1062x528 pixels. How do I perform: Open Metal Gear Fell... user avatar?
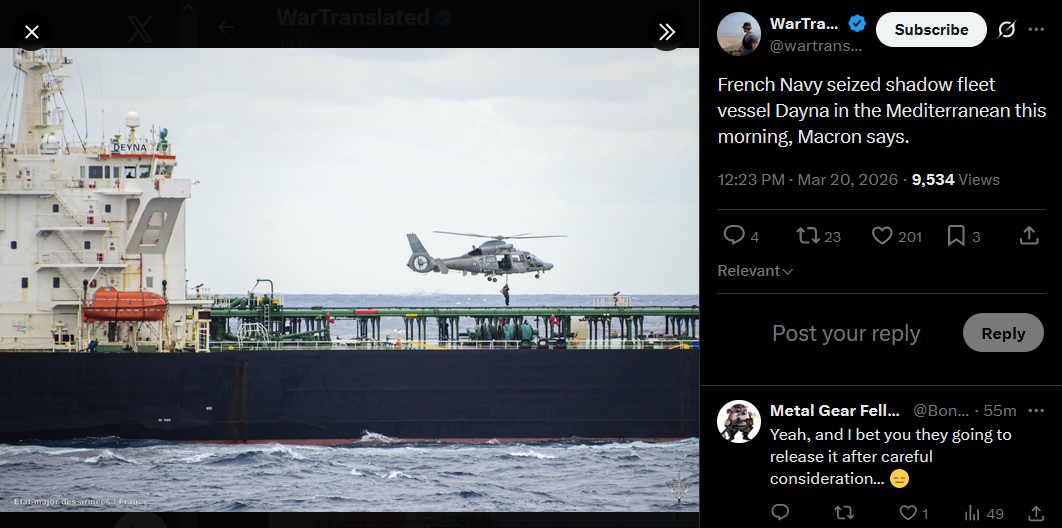coord(739,421)
